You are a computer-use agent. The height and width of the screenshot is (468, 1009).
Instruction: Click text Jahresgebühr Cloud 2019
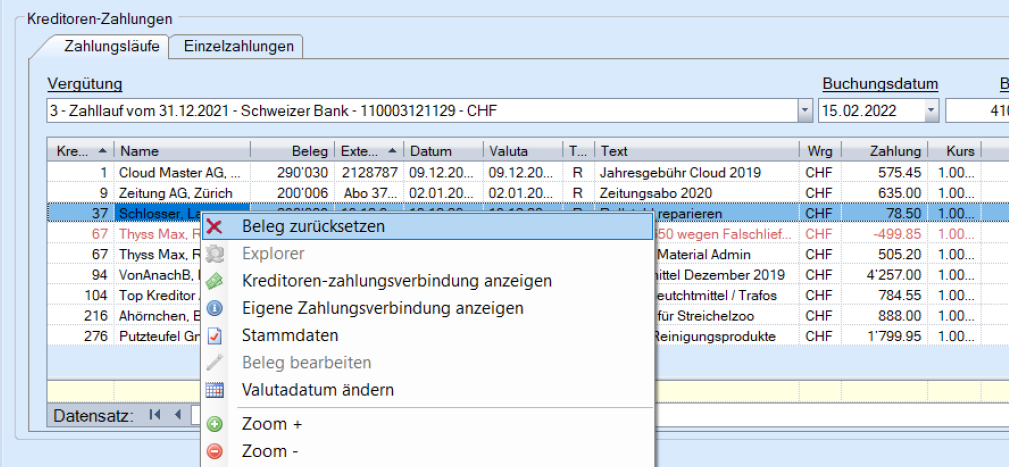coord(680,173)
